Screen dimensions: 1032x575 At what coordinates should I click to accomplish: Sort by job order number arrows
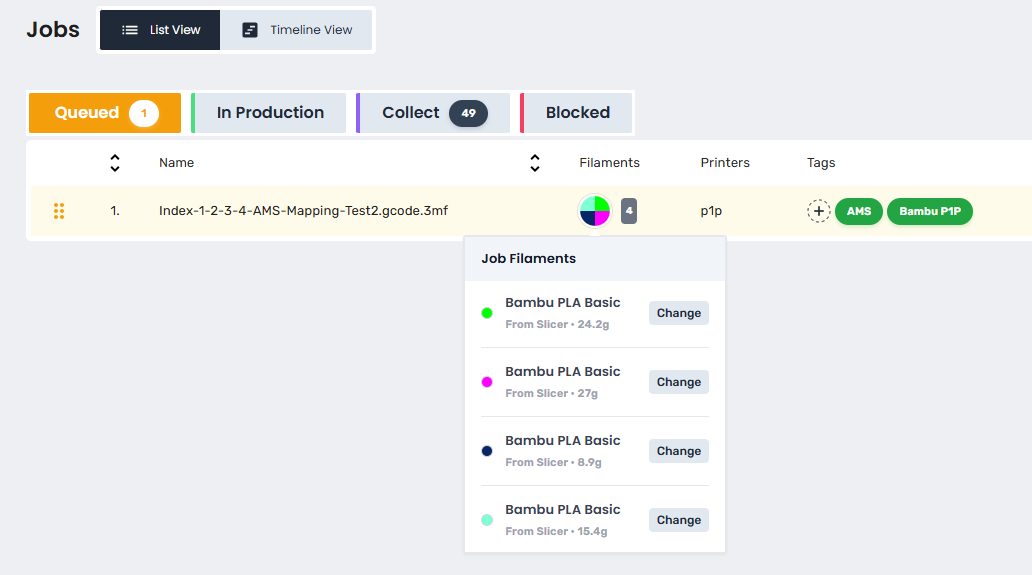tap(115, 163)
